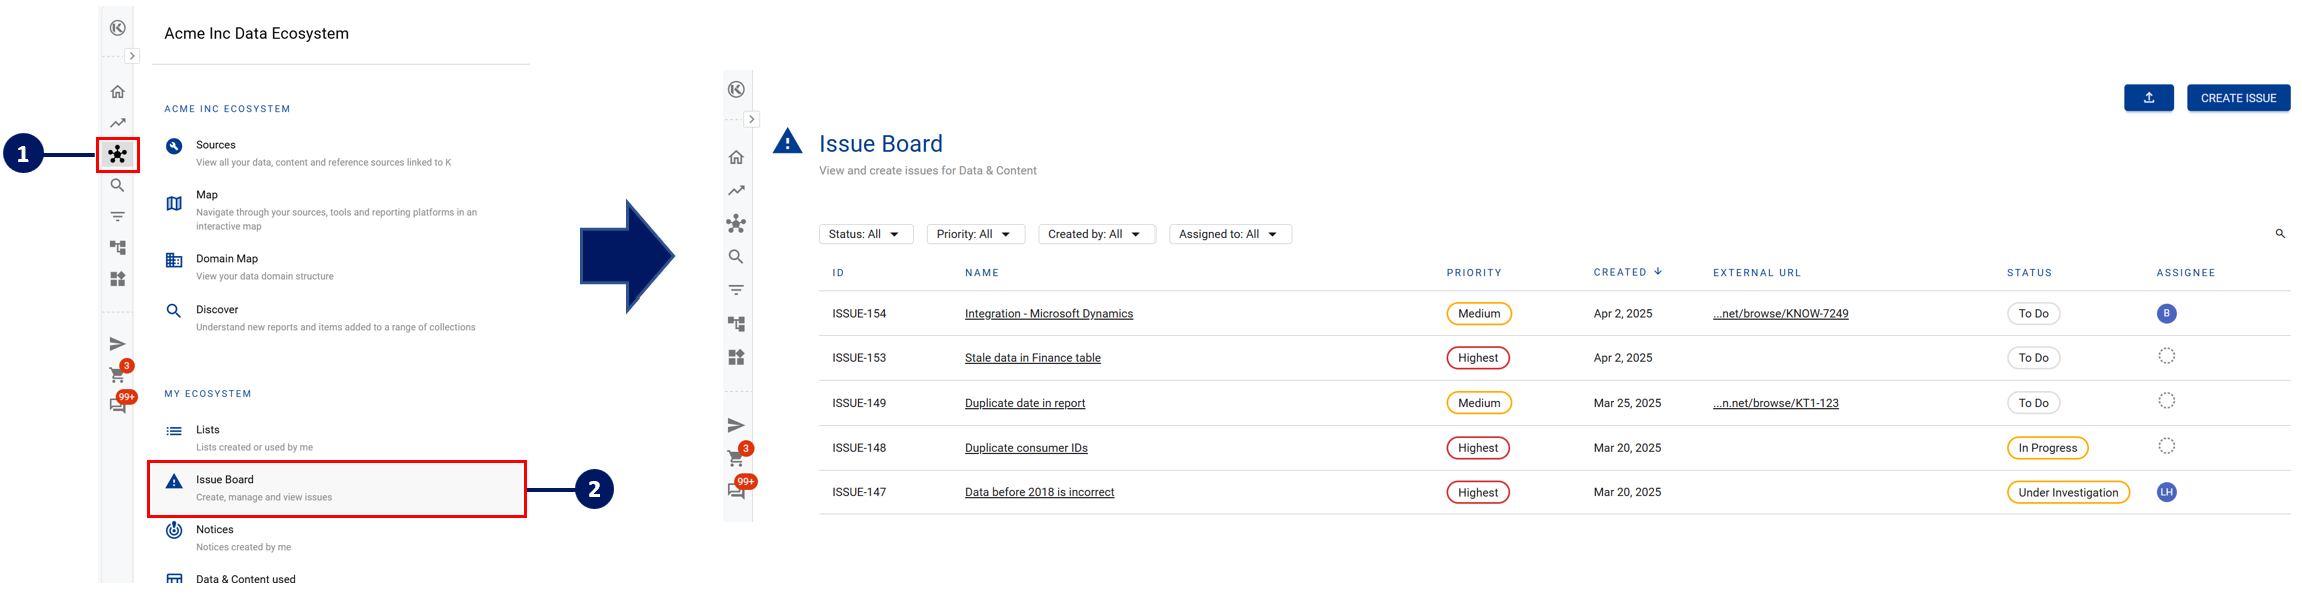Open the Created by: All dropdown
Screen dimensions: 2302x594
point(1095,234)
